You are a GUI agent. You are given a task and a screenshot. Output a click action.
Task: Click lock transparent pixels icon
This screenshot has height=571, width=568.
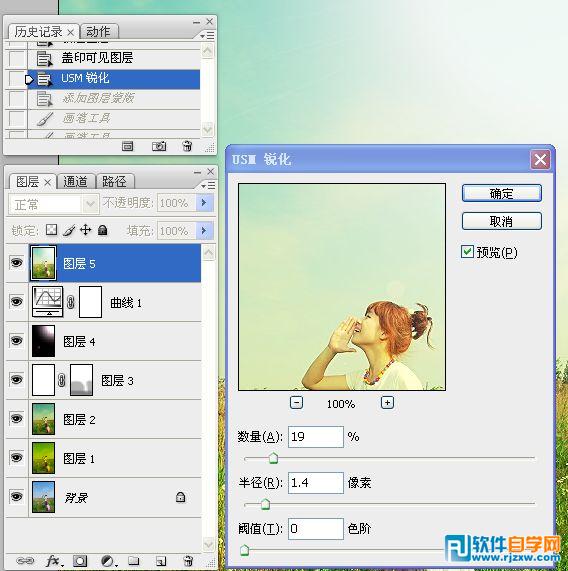tap(51, 230)
